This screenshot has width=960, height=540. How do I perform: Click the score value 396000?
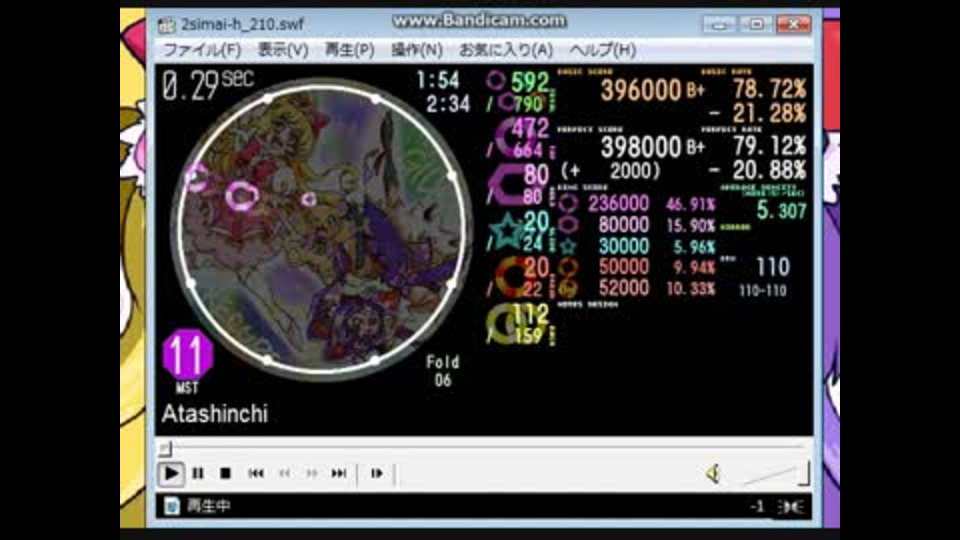point(641,91)
